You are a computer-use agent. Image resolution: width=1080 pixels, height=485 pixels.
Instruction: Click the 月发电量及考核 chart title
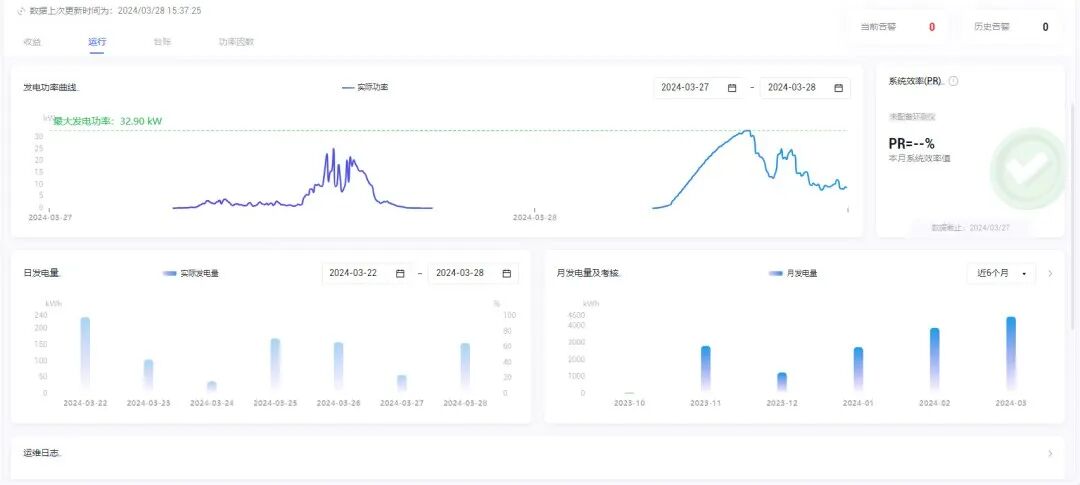pyautogui.click(x=590, y=274)
